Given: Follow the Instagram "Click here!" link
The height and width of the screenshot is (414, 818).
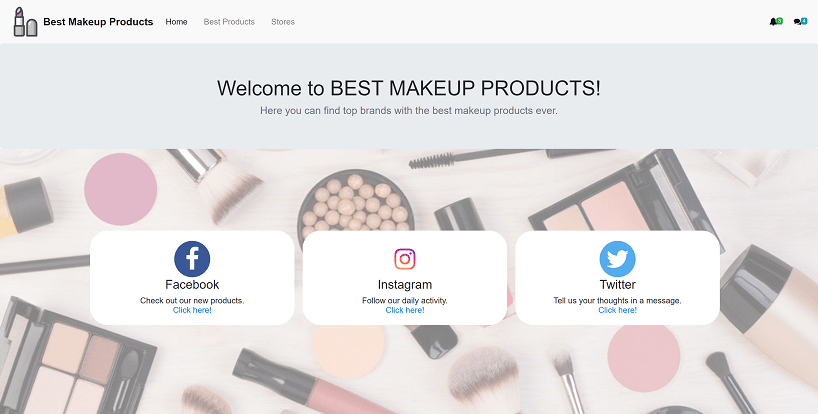Looking at the screenshot, I should (x=405, y=310).
